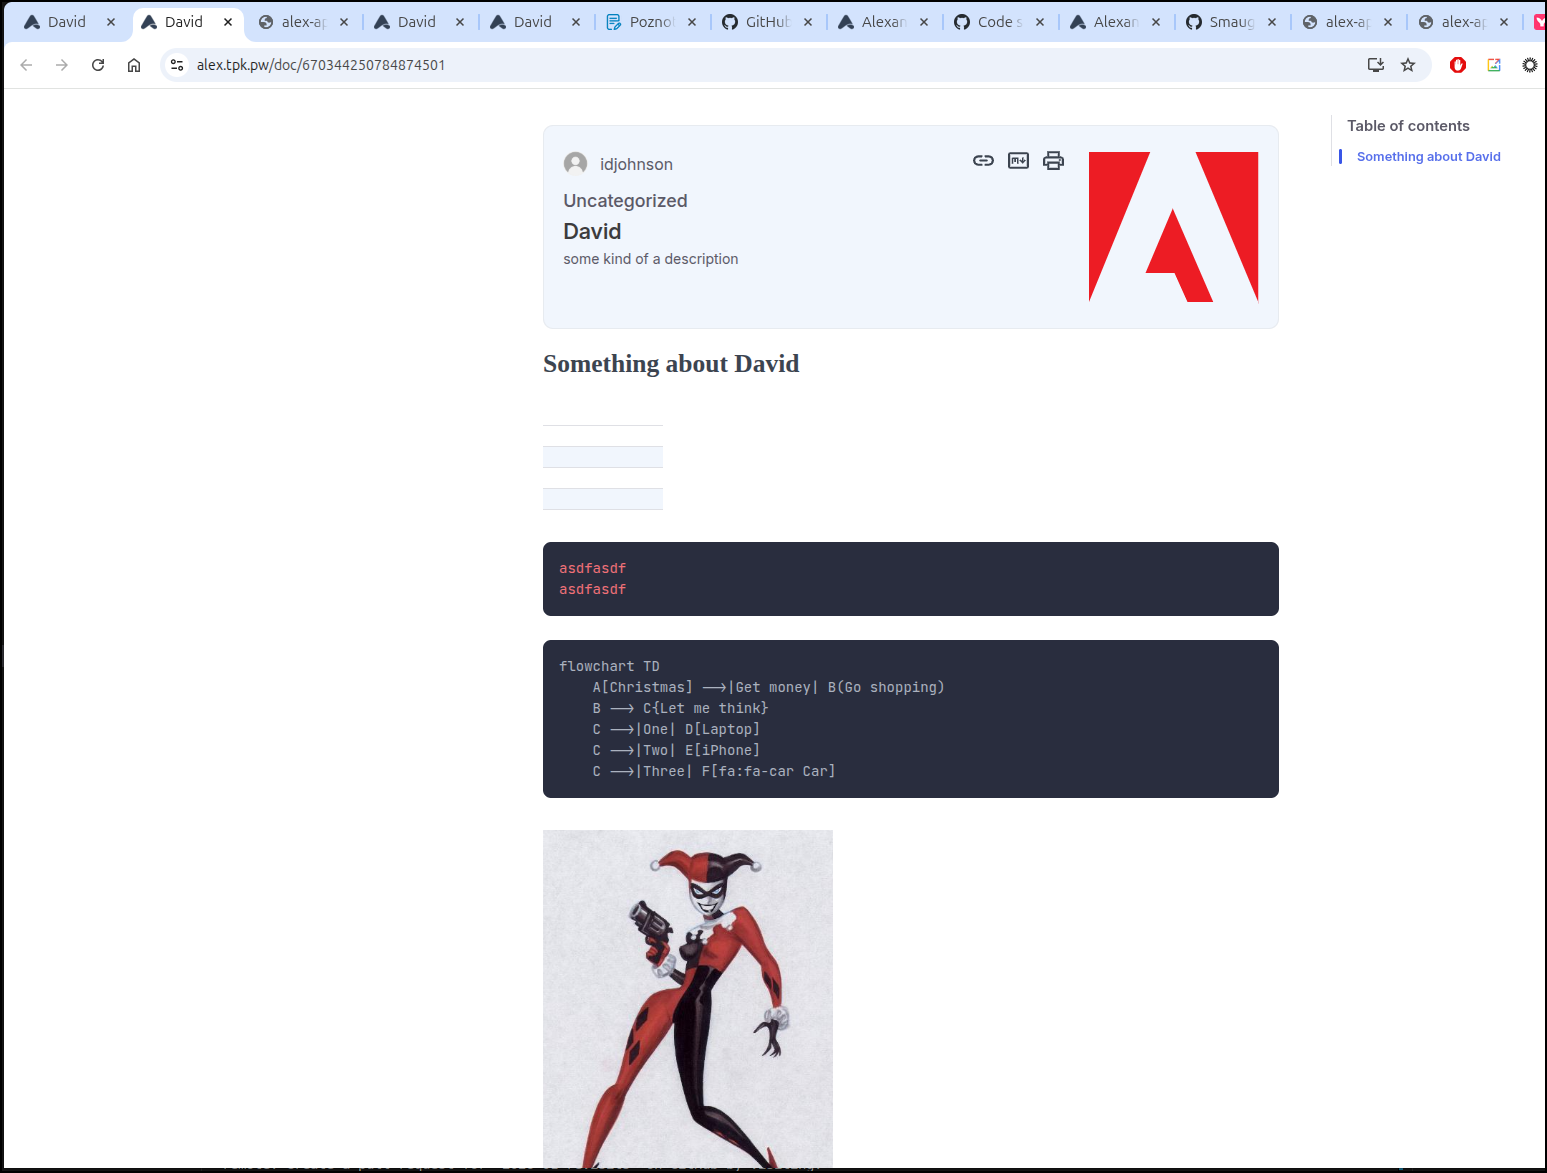1547x1173 pixels.
Task: View site information in the address bar
Action: (x=177, y=65)
